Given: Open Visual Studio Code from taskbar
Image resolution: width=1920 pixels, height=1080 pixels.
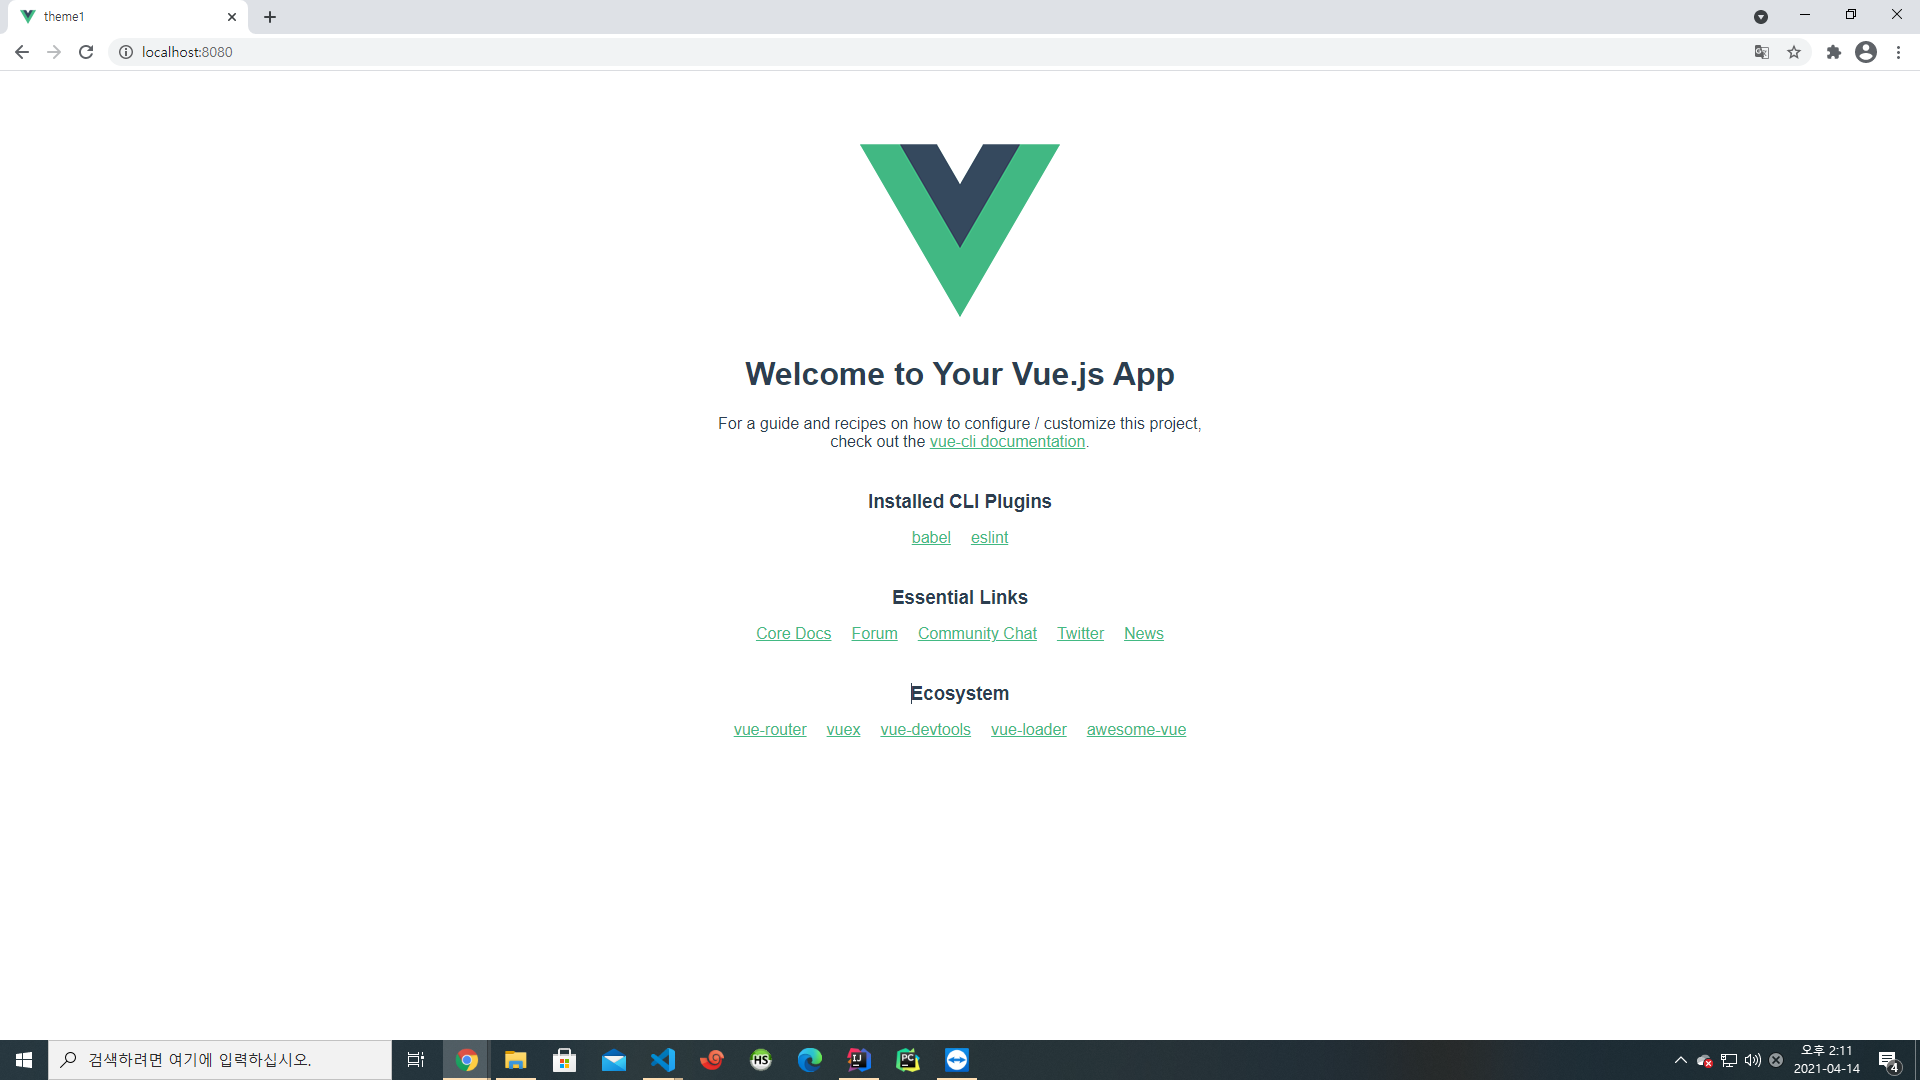Looking at the screenshot, I should click(x=663, y=1060).
